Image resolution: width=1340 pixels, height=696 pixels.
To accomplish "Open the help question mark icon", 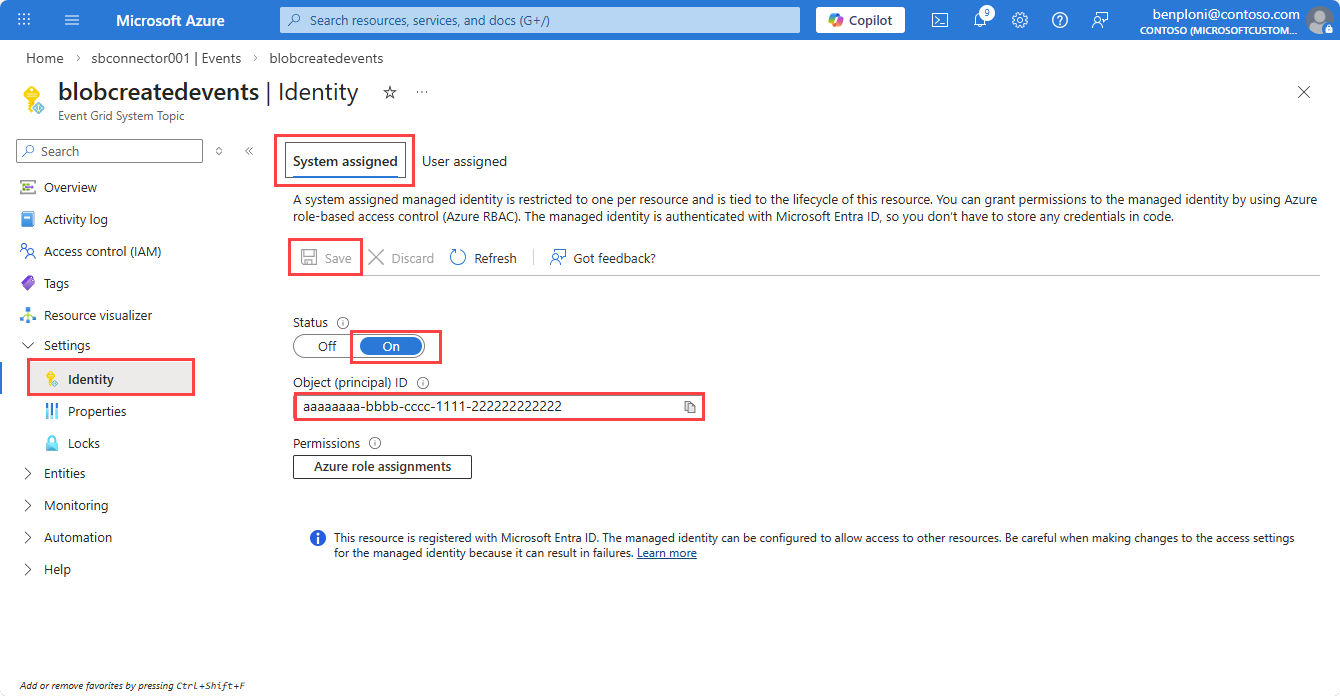I will click(x=1060, y=20).
